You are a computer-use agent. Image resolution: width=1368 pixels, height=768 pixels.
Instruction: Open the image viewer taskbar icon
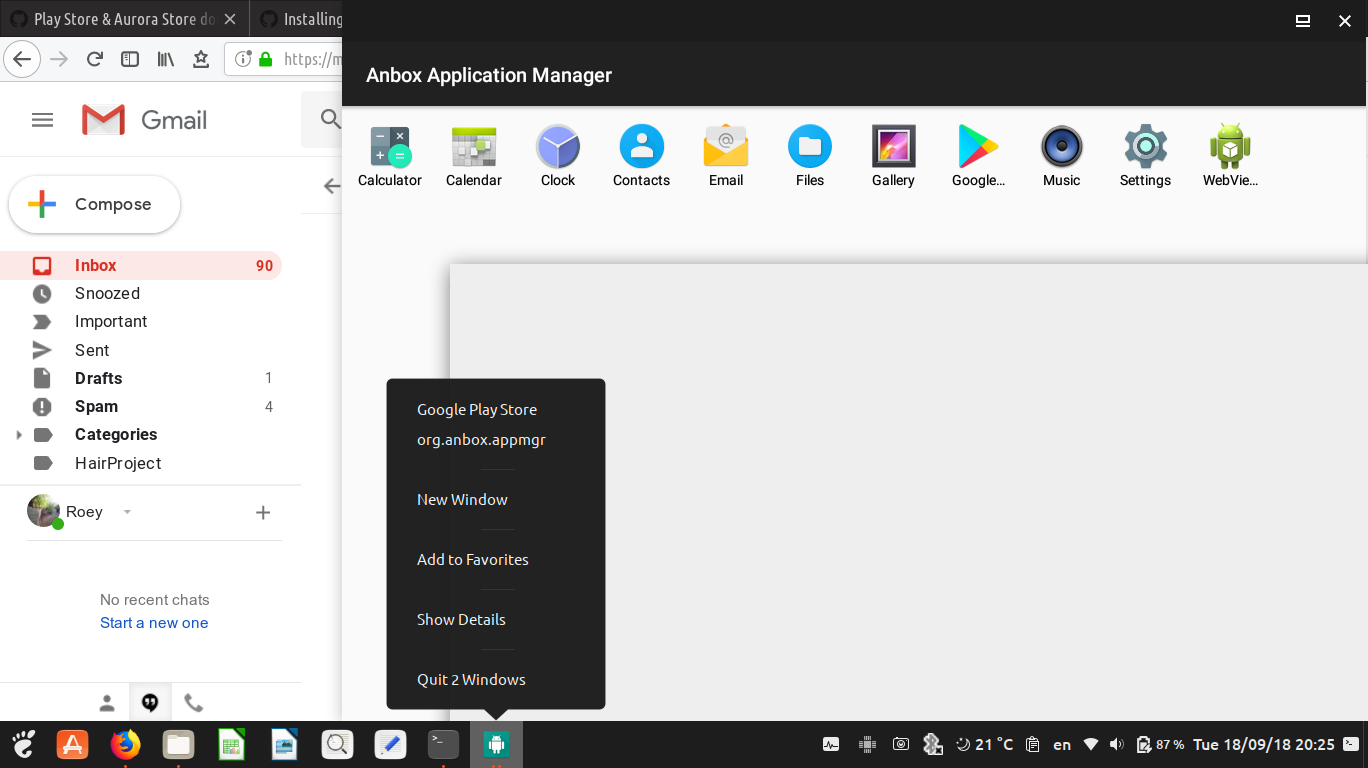284,744
